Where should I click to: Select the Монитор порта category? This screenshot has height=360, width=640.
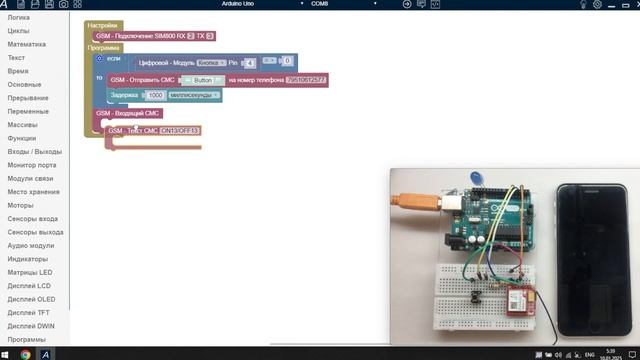(32, 165)
